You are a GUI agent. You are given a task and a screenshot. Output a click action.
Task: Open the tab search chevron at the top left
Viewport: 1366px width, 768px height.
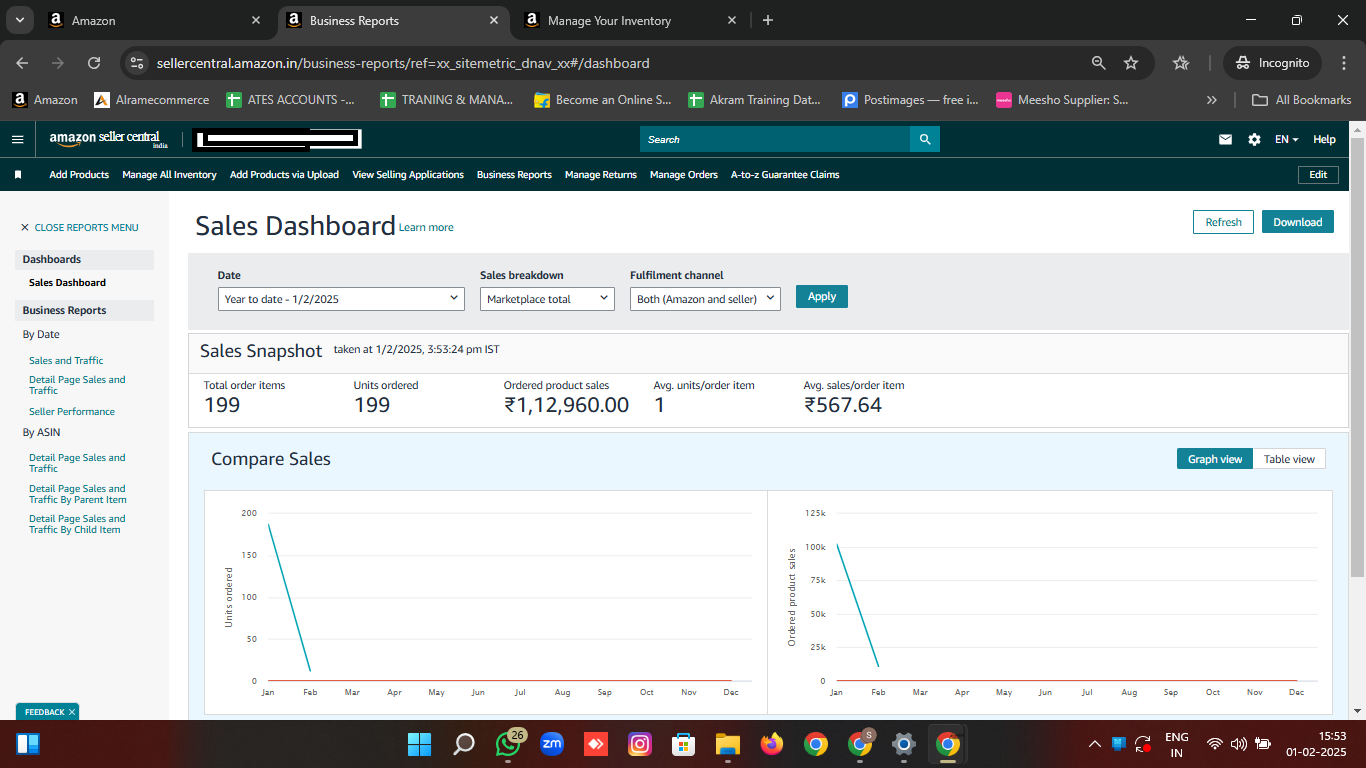(19, 20)
